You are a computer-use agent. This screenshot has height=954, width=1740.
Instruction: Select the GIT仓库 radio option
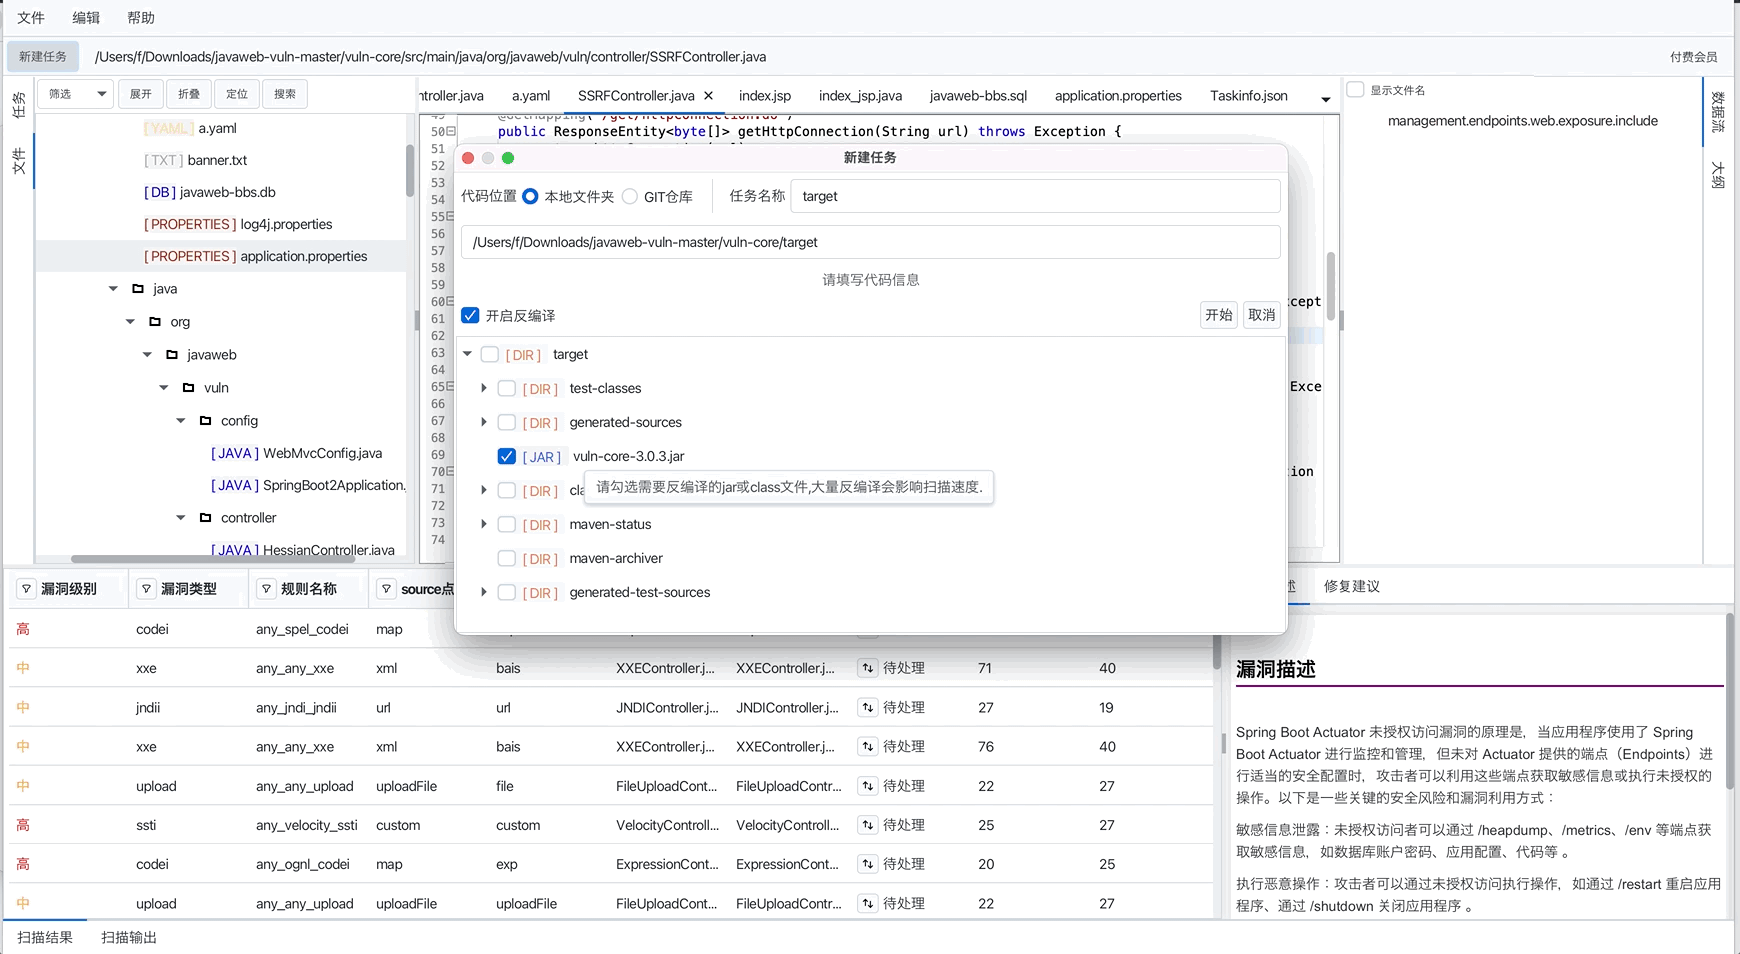pyautogui.click(x=630, y=196)
